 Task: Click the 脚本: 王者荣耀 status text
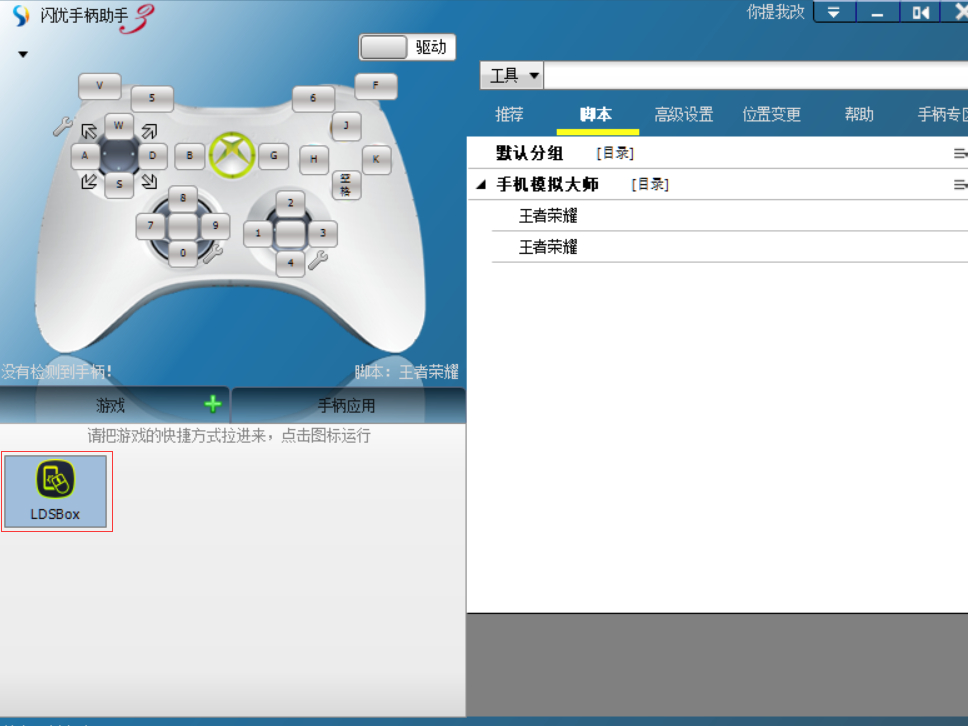click(x=406, y=372)
